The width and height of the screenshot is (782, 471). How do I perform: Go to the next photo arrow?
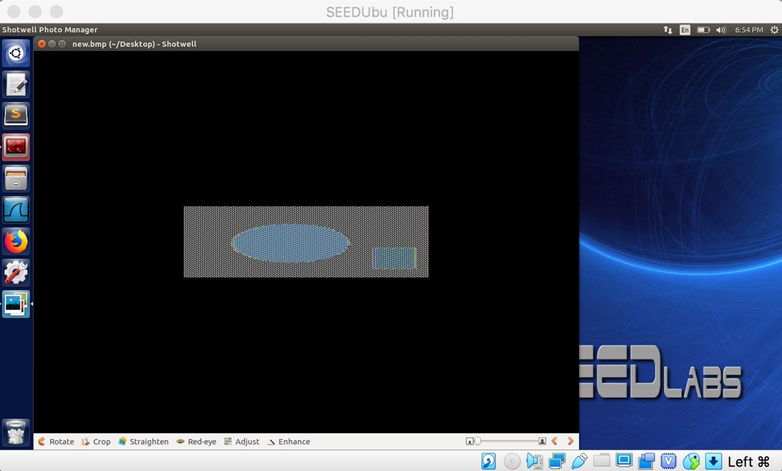click(571, 441)
